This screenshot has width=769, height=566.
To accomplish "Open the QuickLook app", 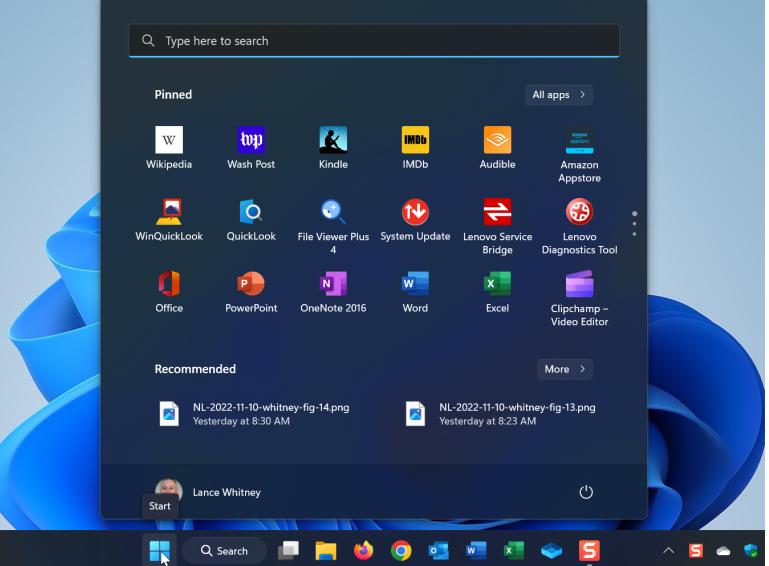I will click(251, 219).
